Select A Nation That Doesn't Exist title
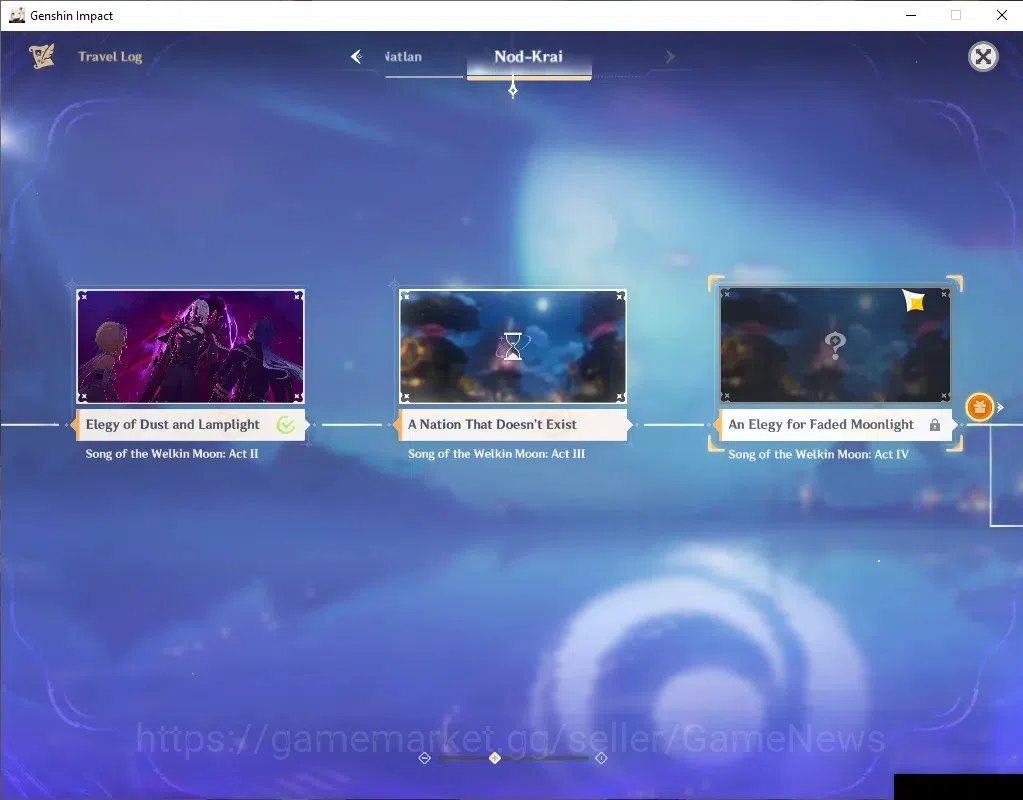Viewport: 1023px width, 800px height. pos(492,424)
